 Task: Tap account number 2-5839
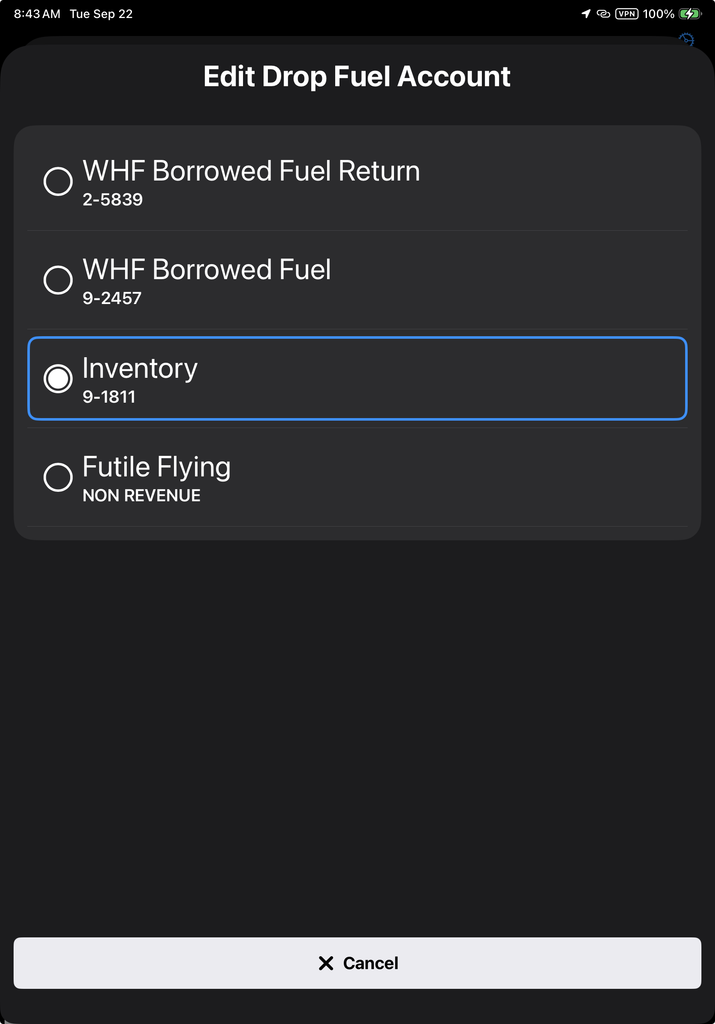tap(112, 200)
